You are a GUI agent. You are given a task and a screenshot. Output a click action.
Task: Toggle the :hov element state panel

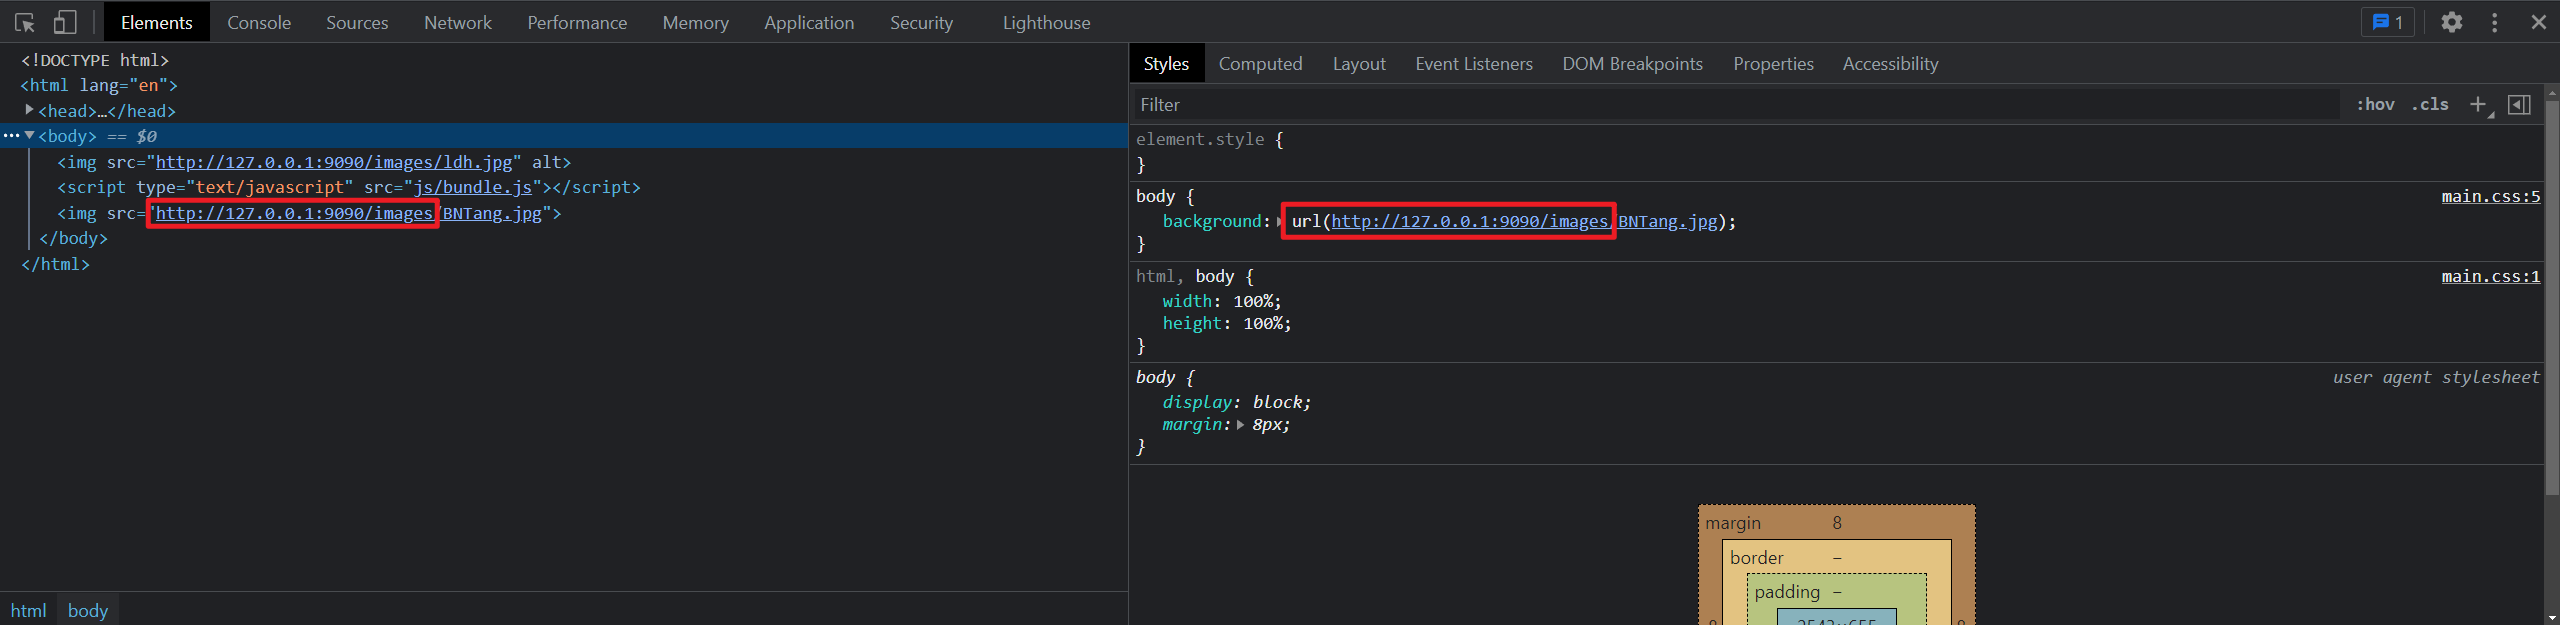coord(2375,105)
